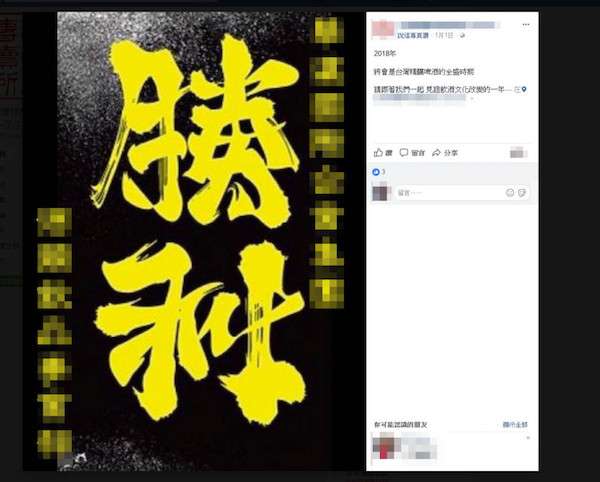Click the commenter avatar beside comment box
This screenshot has height=482, width=600.
381,192
